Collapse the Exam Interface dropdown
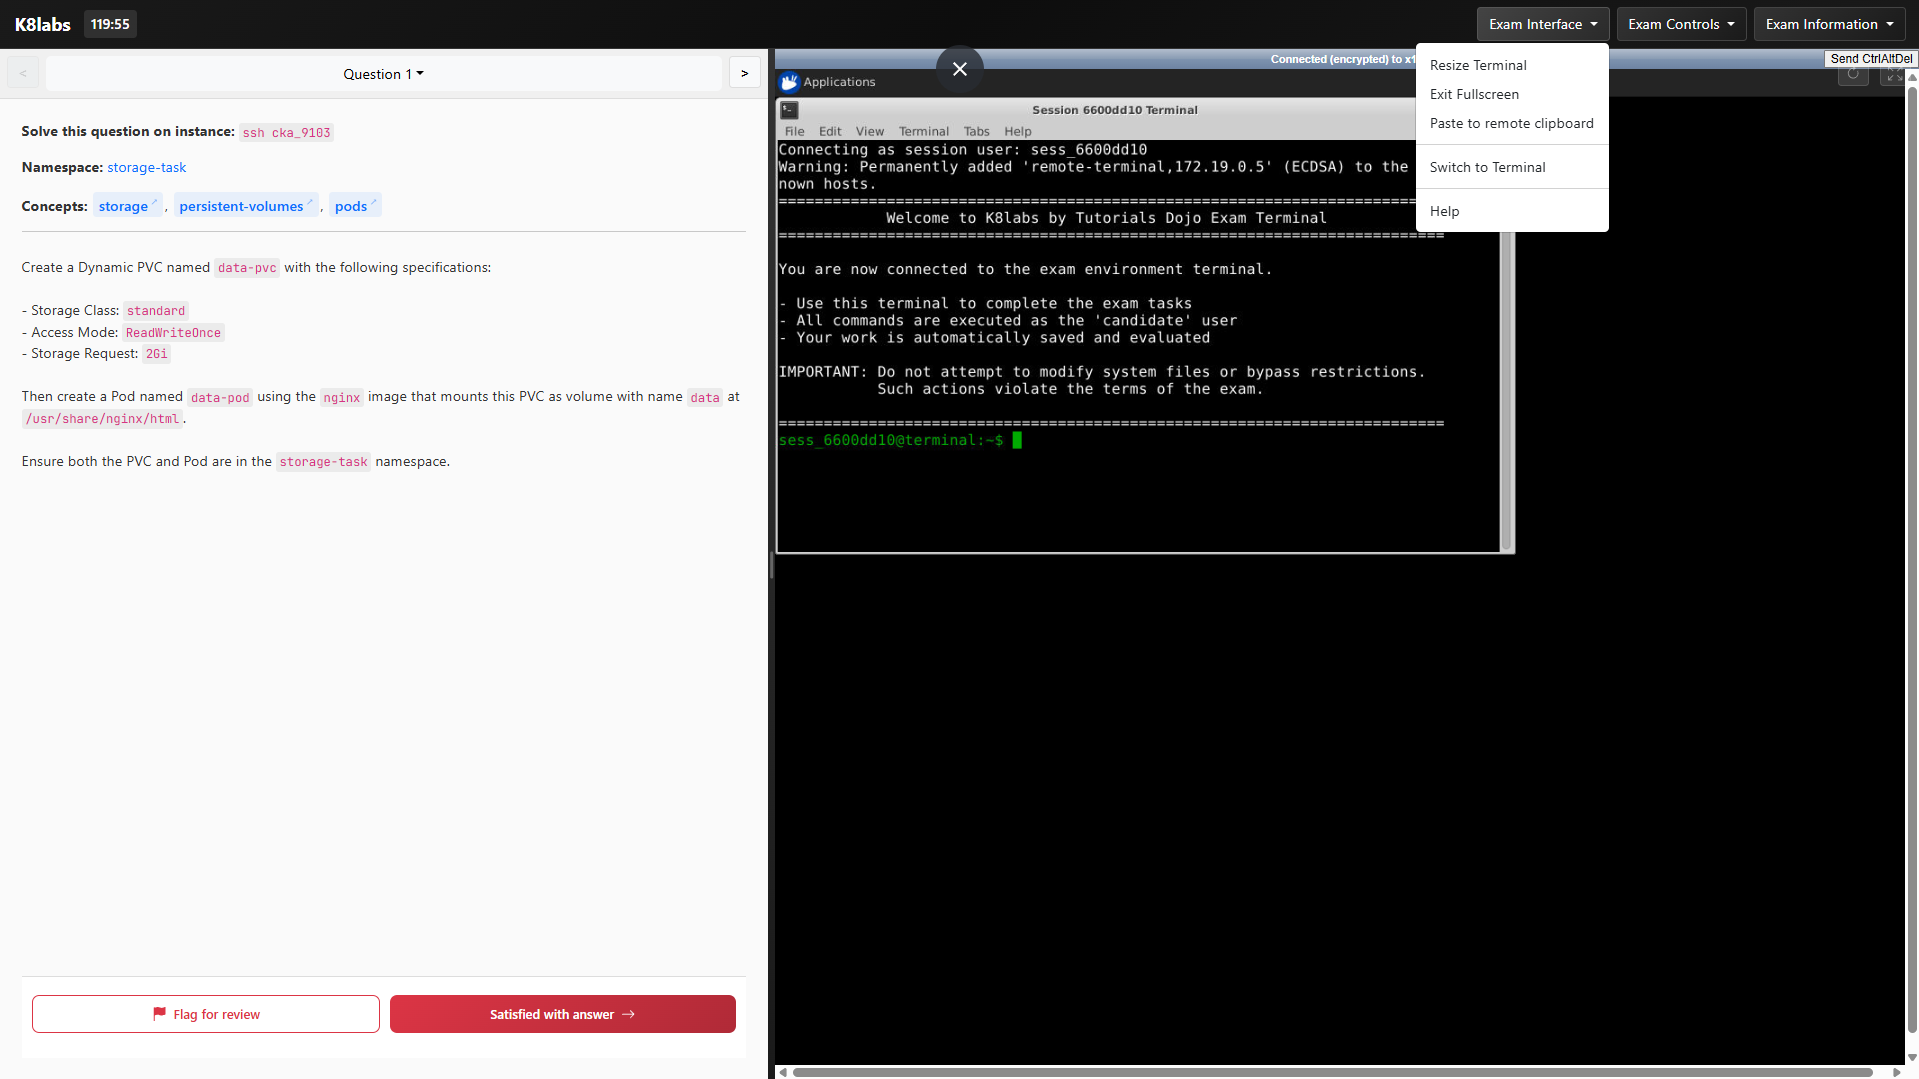Screen dimensions: 1919x1079 (1542, 24)
